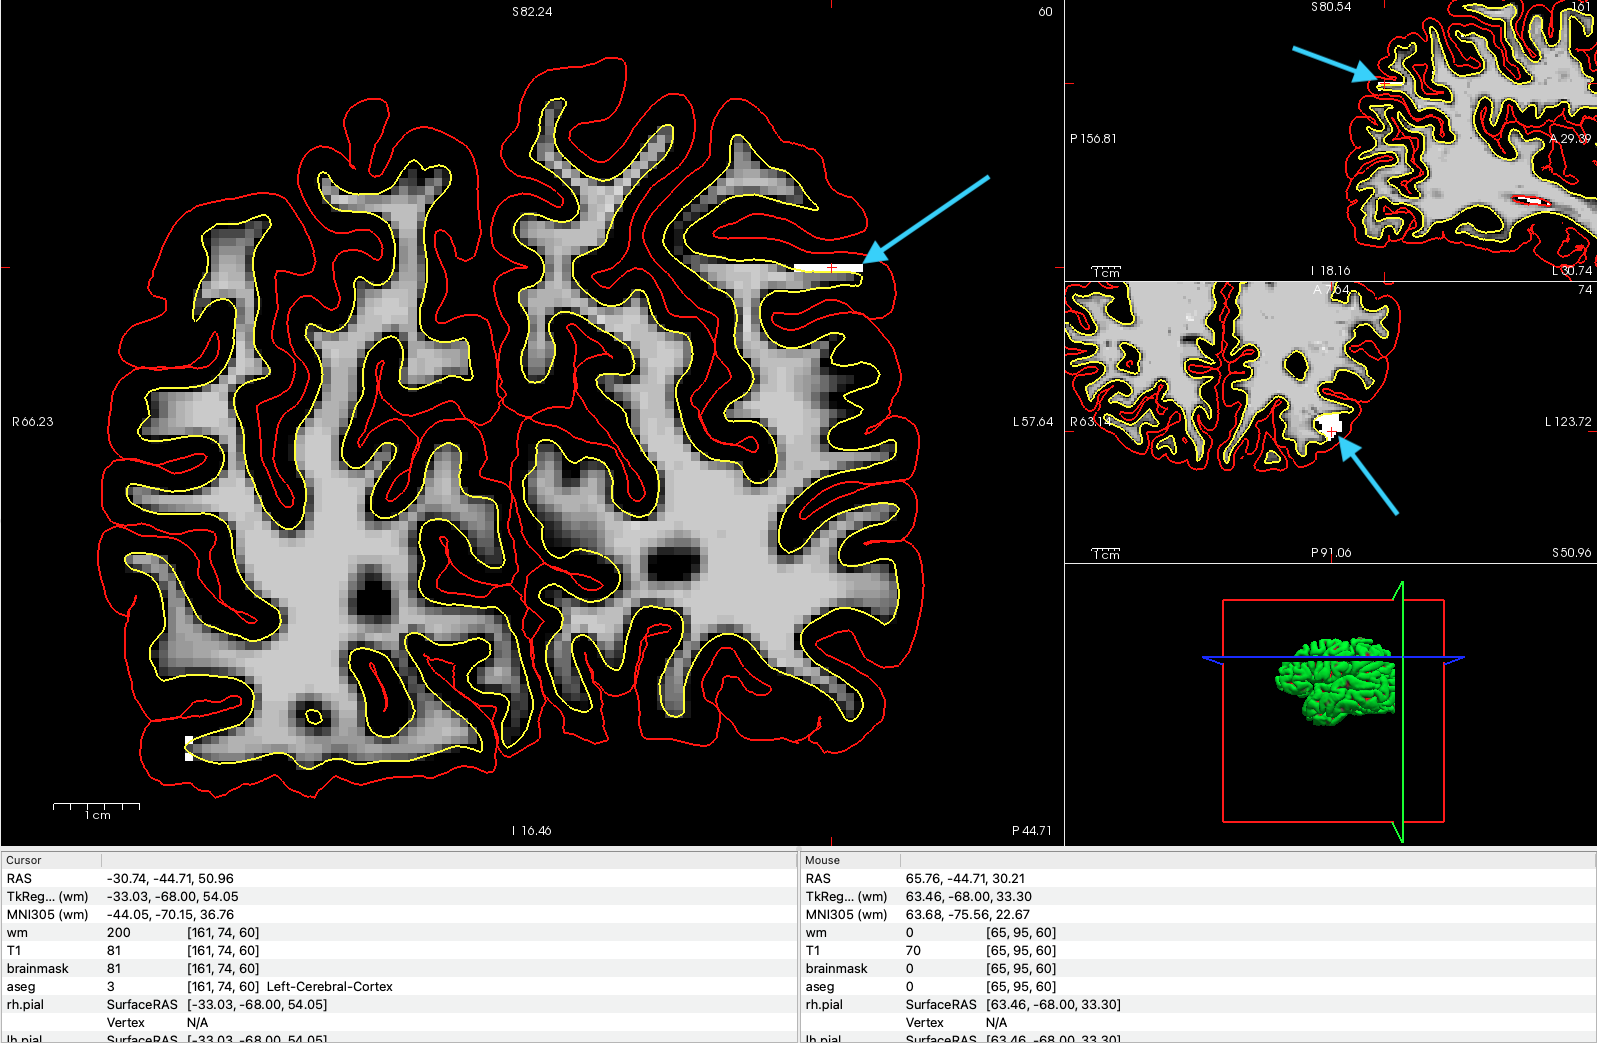
Task: Click the brainmask row label in Cursor panel
Action: tap(38, 969)
